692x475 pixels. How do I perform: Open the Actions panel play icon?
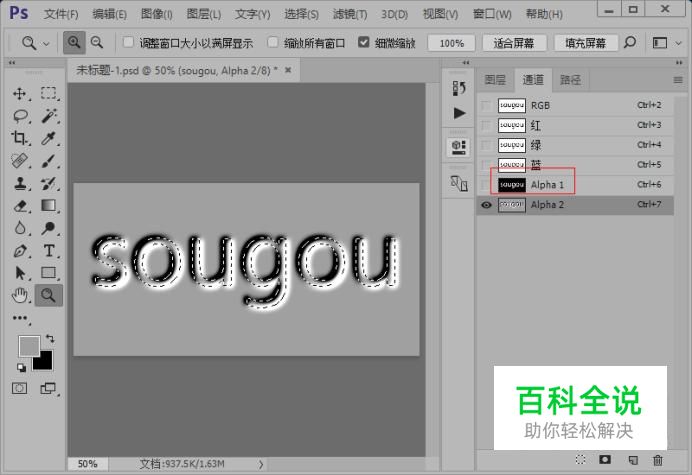pyautogui.click(x=459, y=113)
